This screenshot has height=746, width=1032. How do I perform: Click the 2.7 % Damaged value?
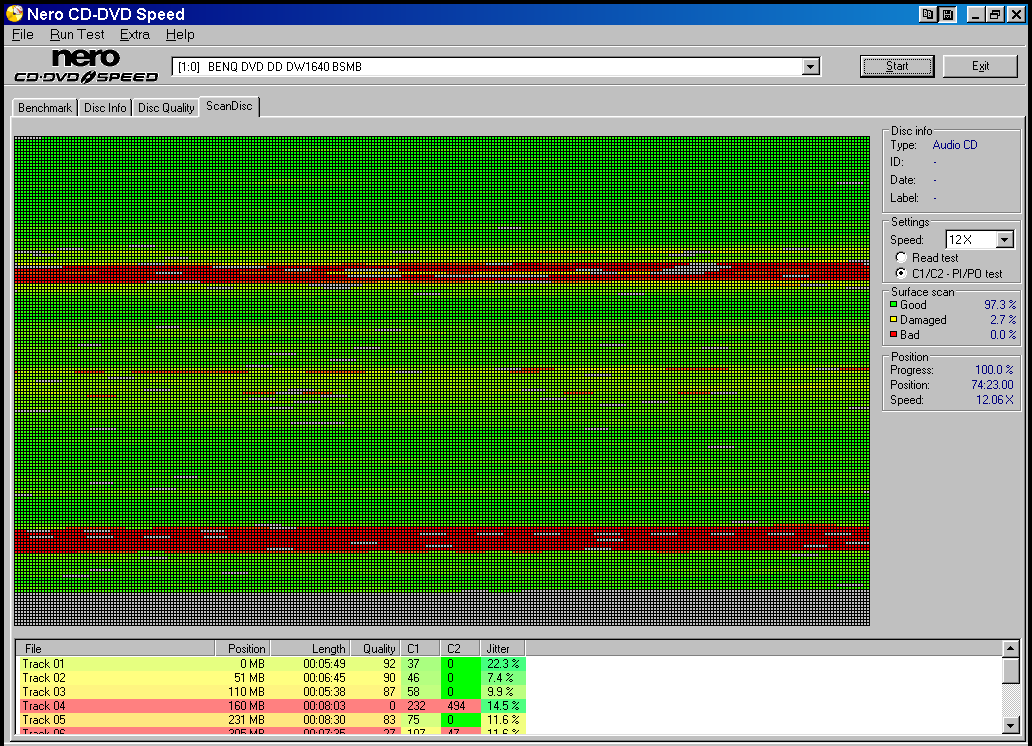pyautogui.click(x=1003, y=320)
